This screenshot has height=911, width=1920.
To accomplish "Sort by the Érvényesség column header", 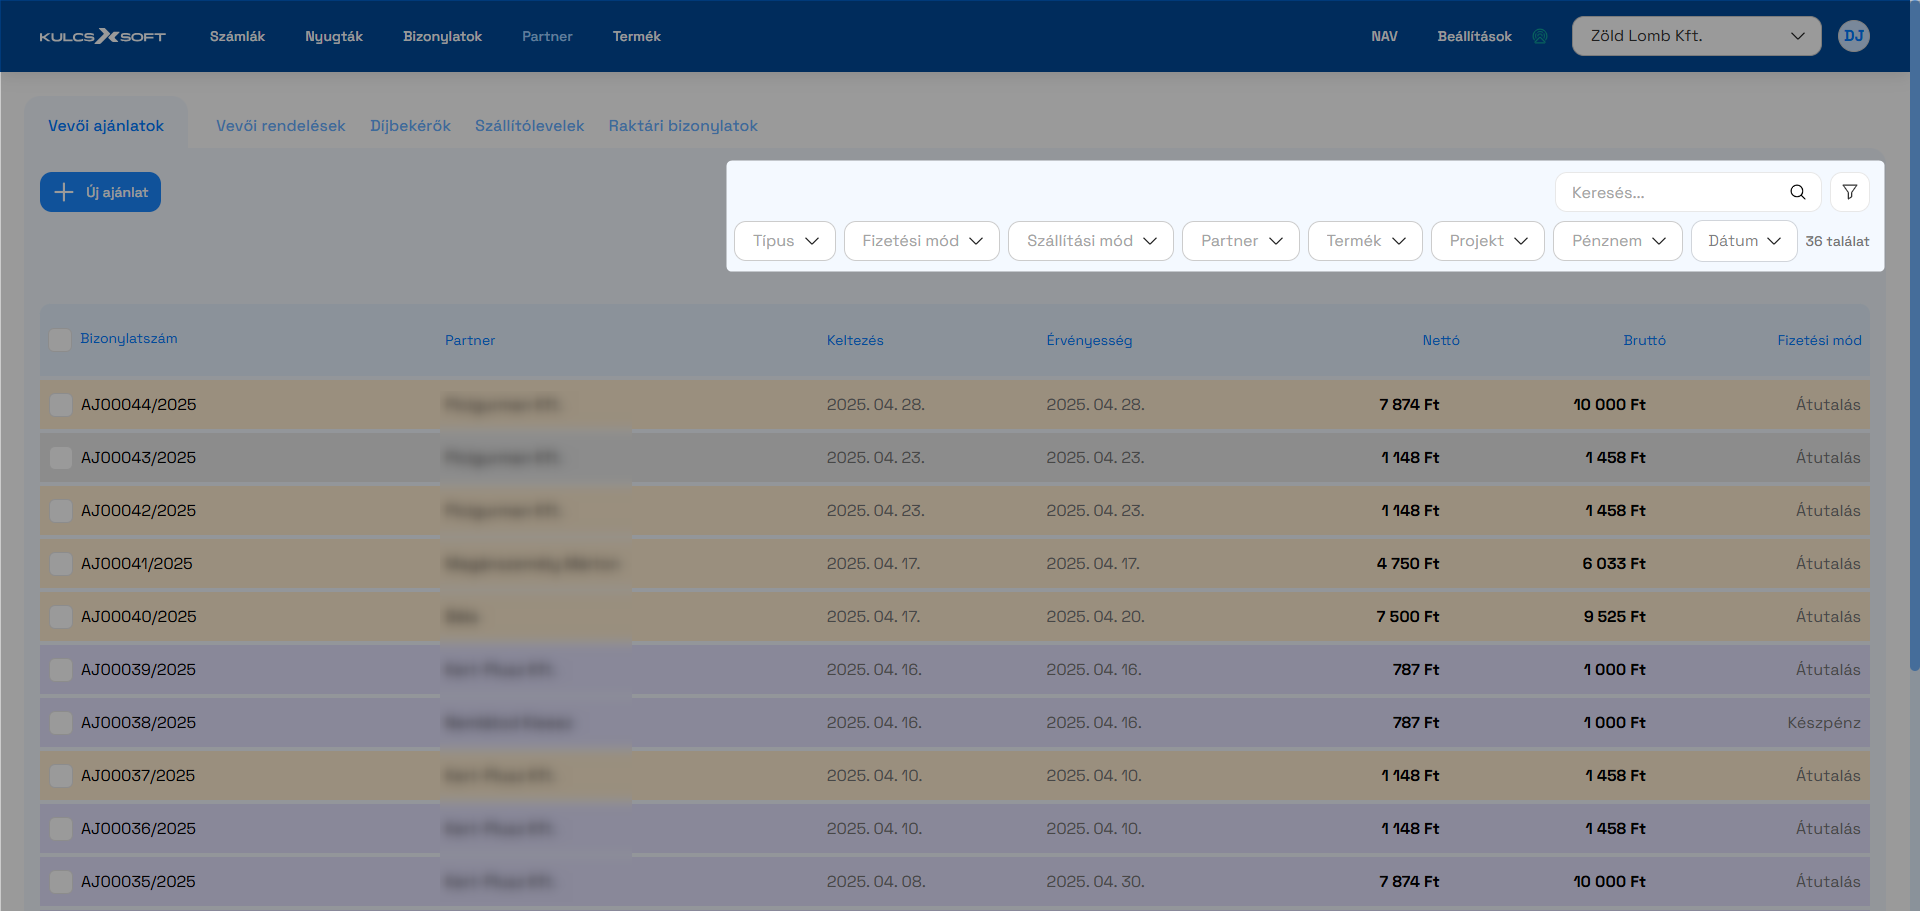I will click(1089, 340).
